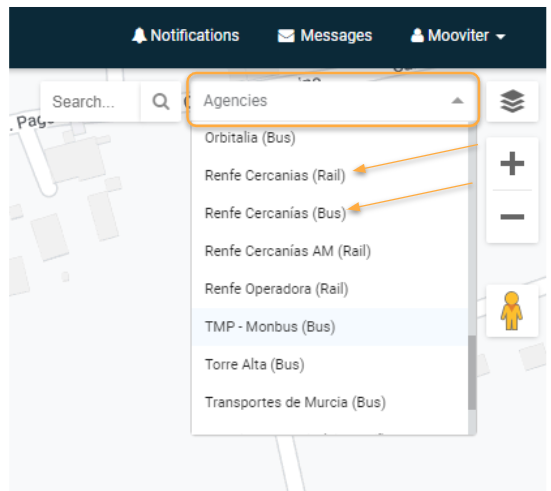Open the Mooviter account dropdown caret
This screenshot has height=491, width=551.
pyautogui.click(x=500, y=36)
